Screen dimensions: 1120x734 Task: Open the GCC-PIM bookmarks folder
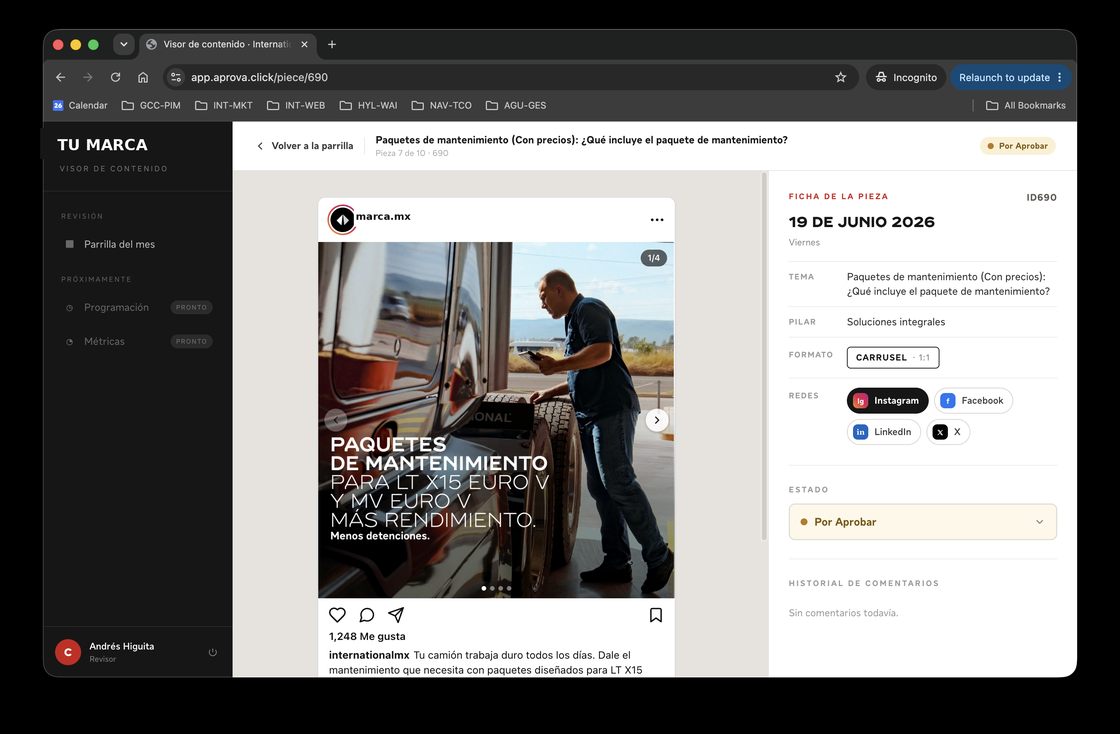click(151, 106)
